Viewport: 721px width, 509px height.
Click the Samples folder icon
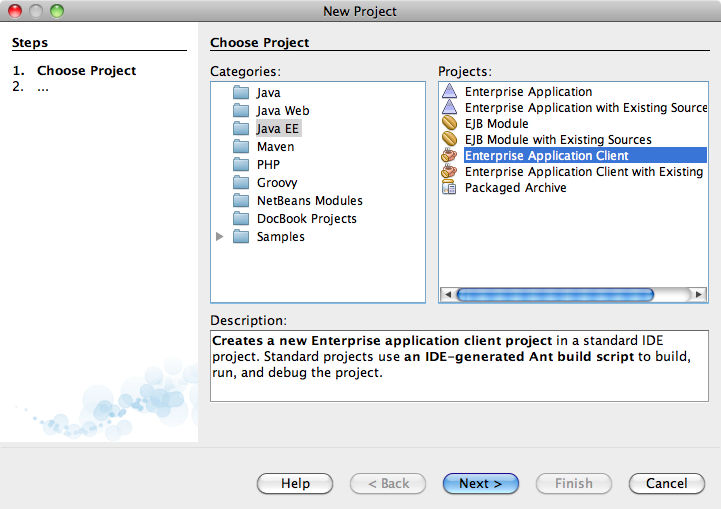pos(241,236)
